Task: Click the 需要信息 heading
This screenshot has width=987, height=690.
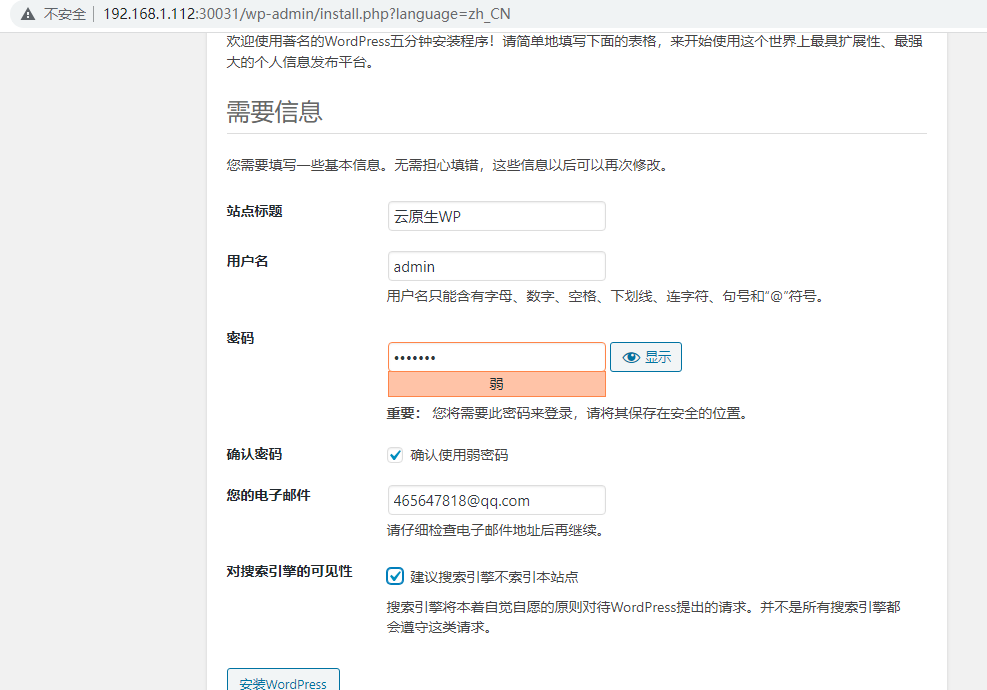Action: (x=274, y=112)
